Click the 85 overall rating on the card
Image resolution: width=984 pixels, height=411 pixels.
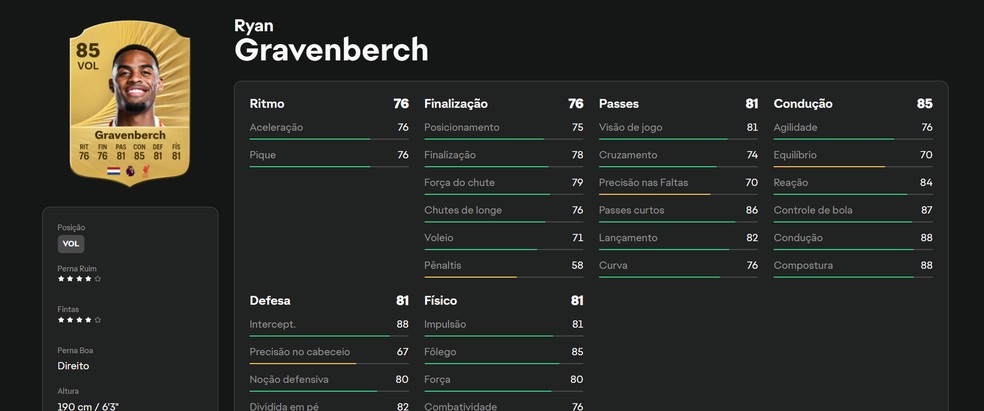(x=87, y=49)
